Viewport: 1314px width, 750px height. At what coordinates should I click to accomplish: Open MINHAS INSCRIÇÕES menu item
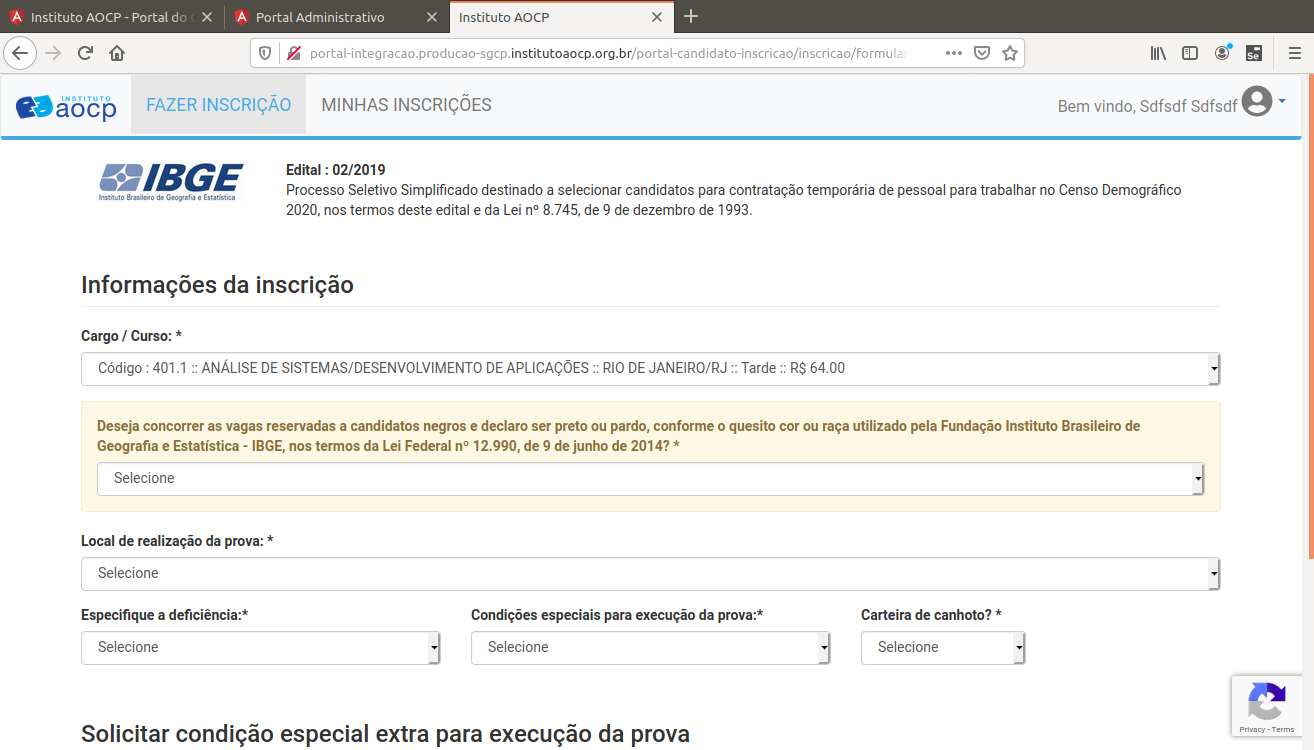pos(406,105)
